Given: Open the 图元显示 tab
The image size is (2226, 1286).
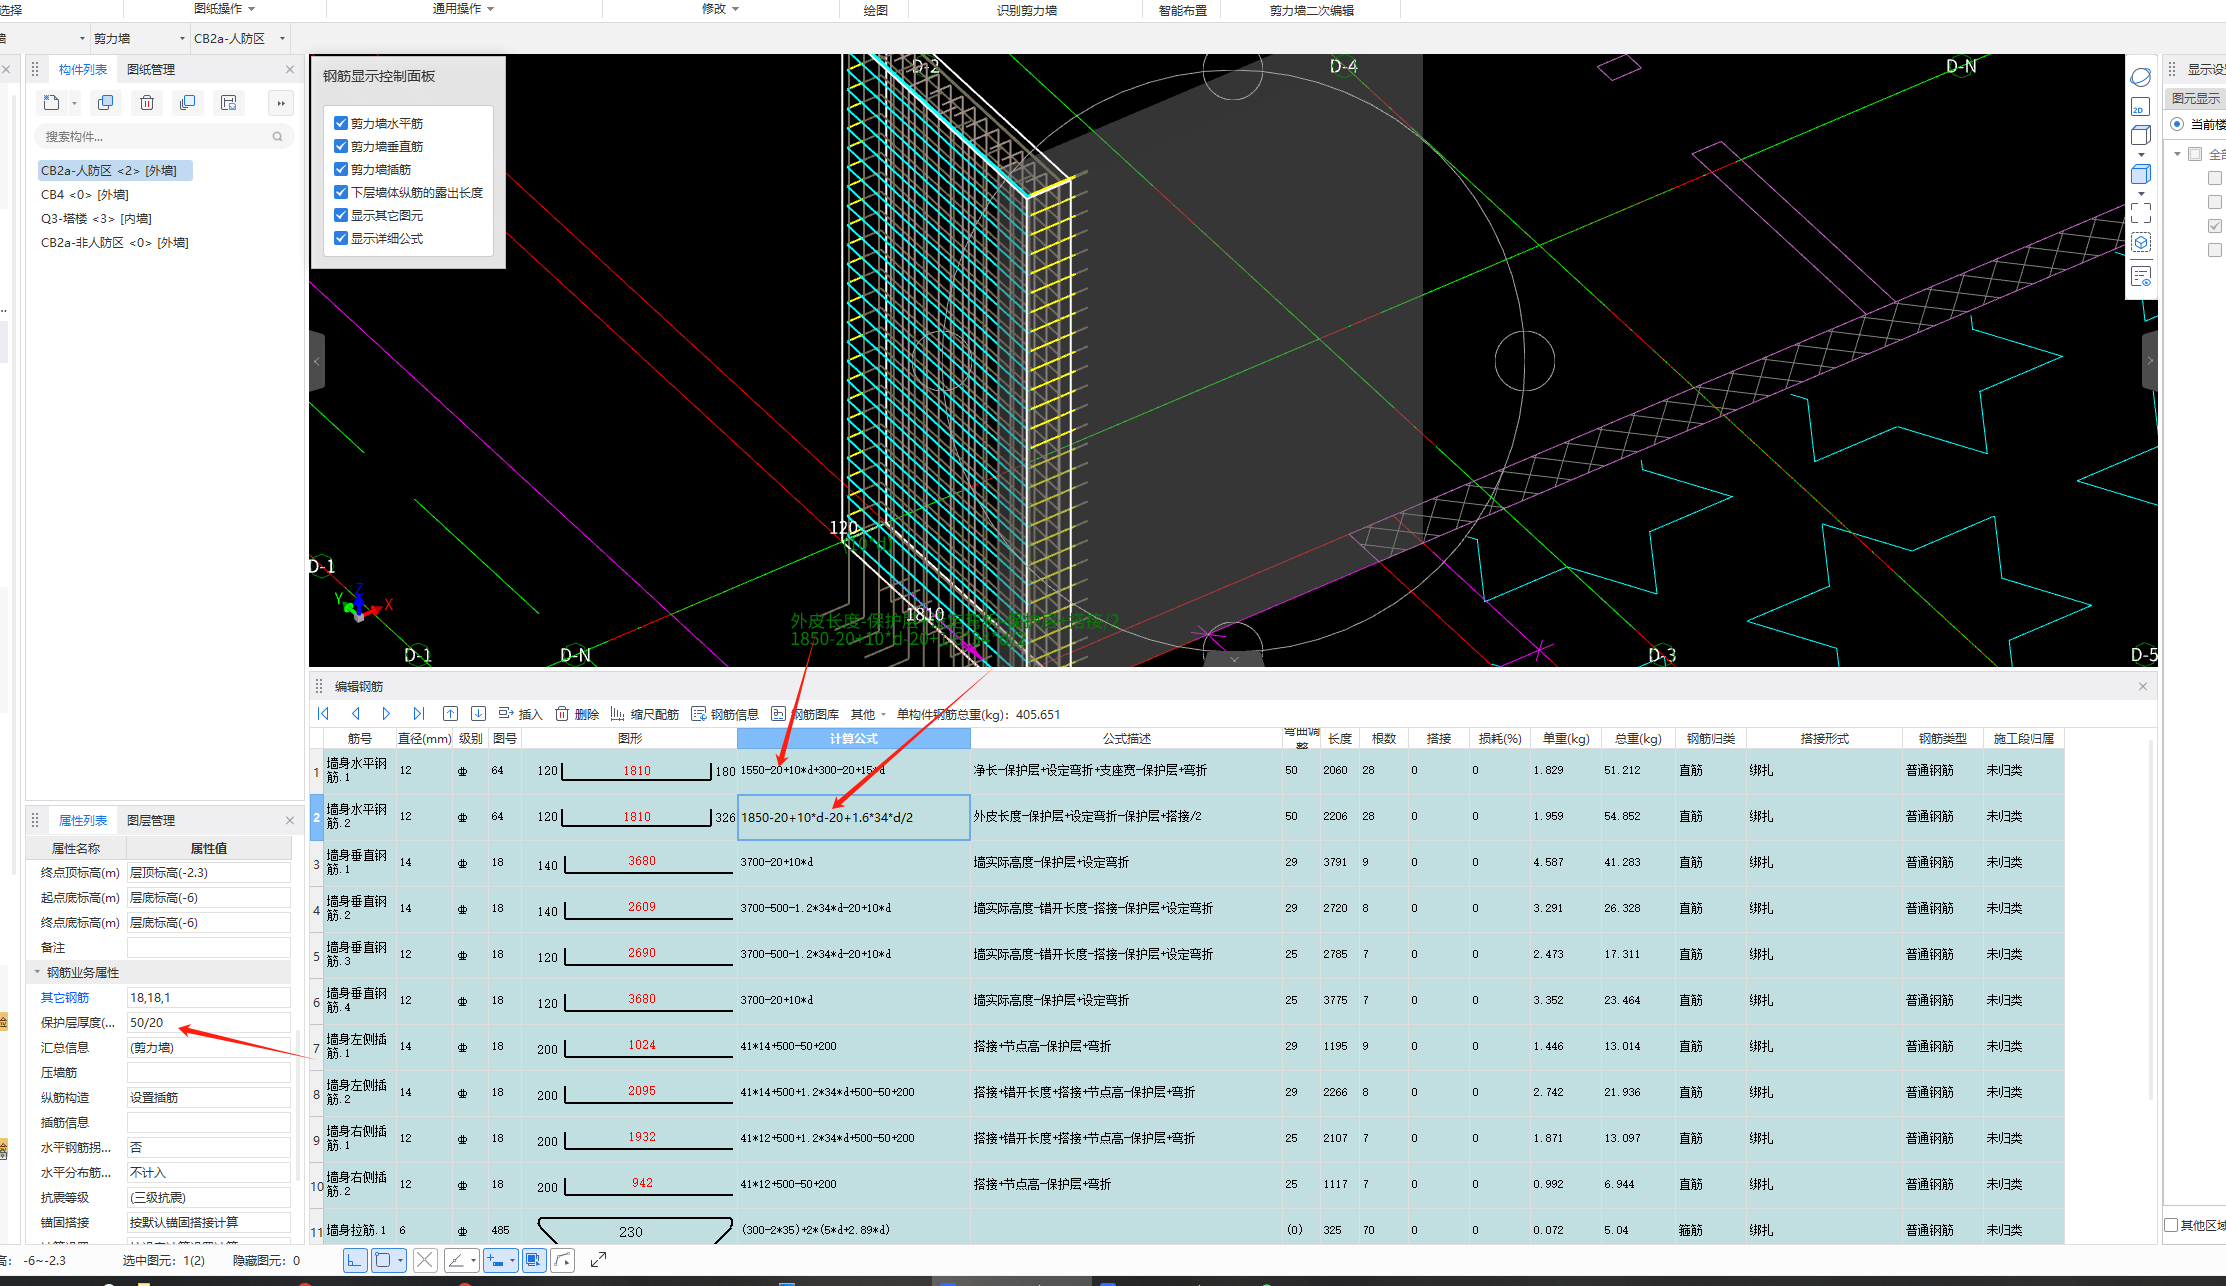Looking at the screenshot, I should click(2195, 98).
